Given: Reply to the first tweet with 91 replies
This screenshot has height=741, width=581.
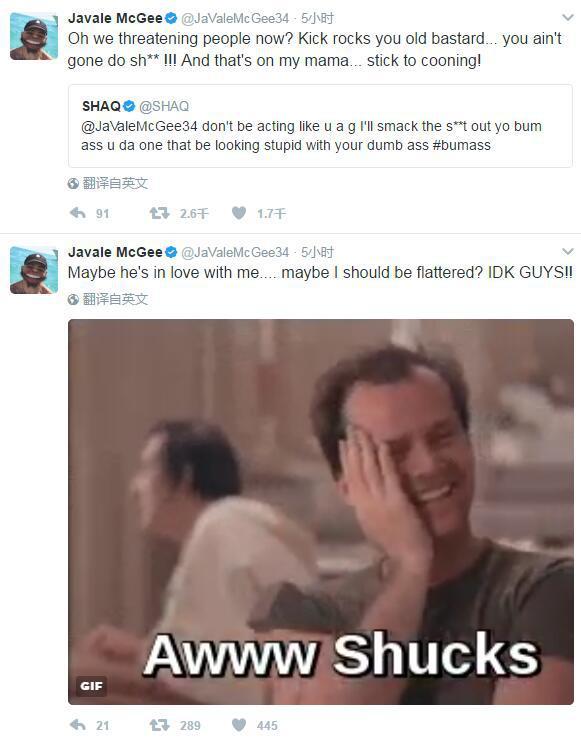Looking at the screenshot, I should [x=78, y=213].
